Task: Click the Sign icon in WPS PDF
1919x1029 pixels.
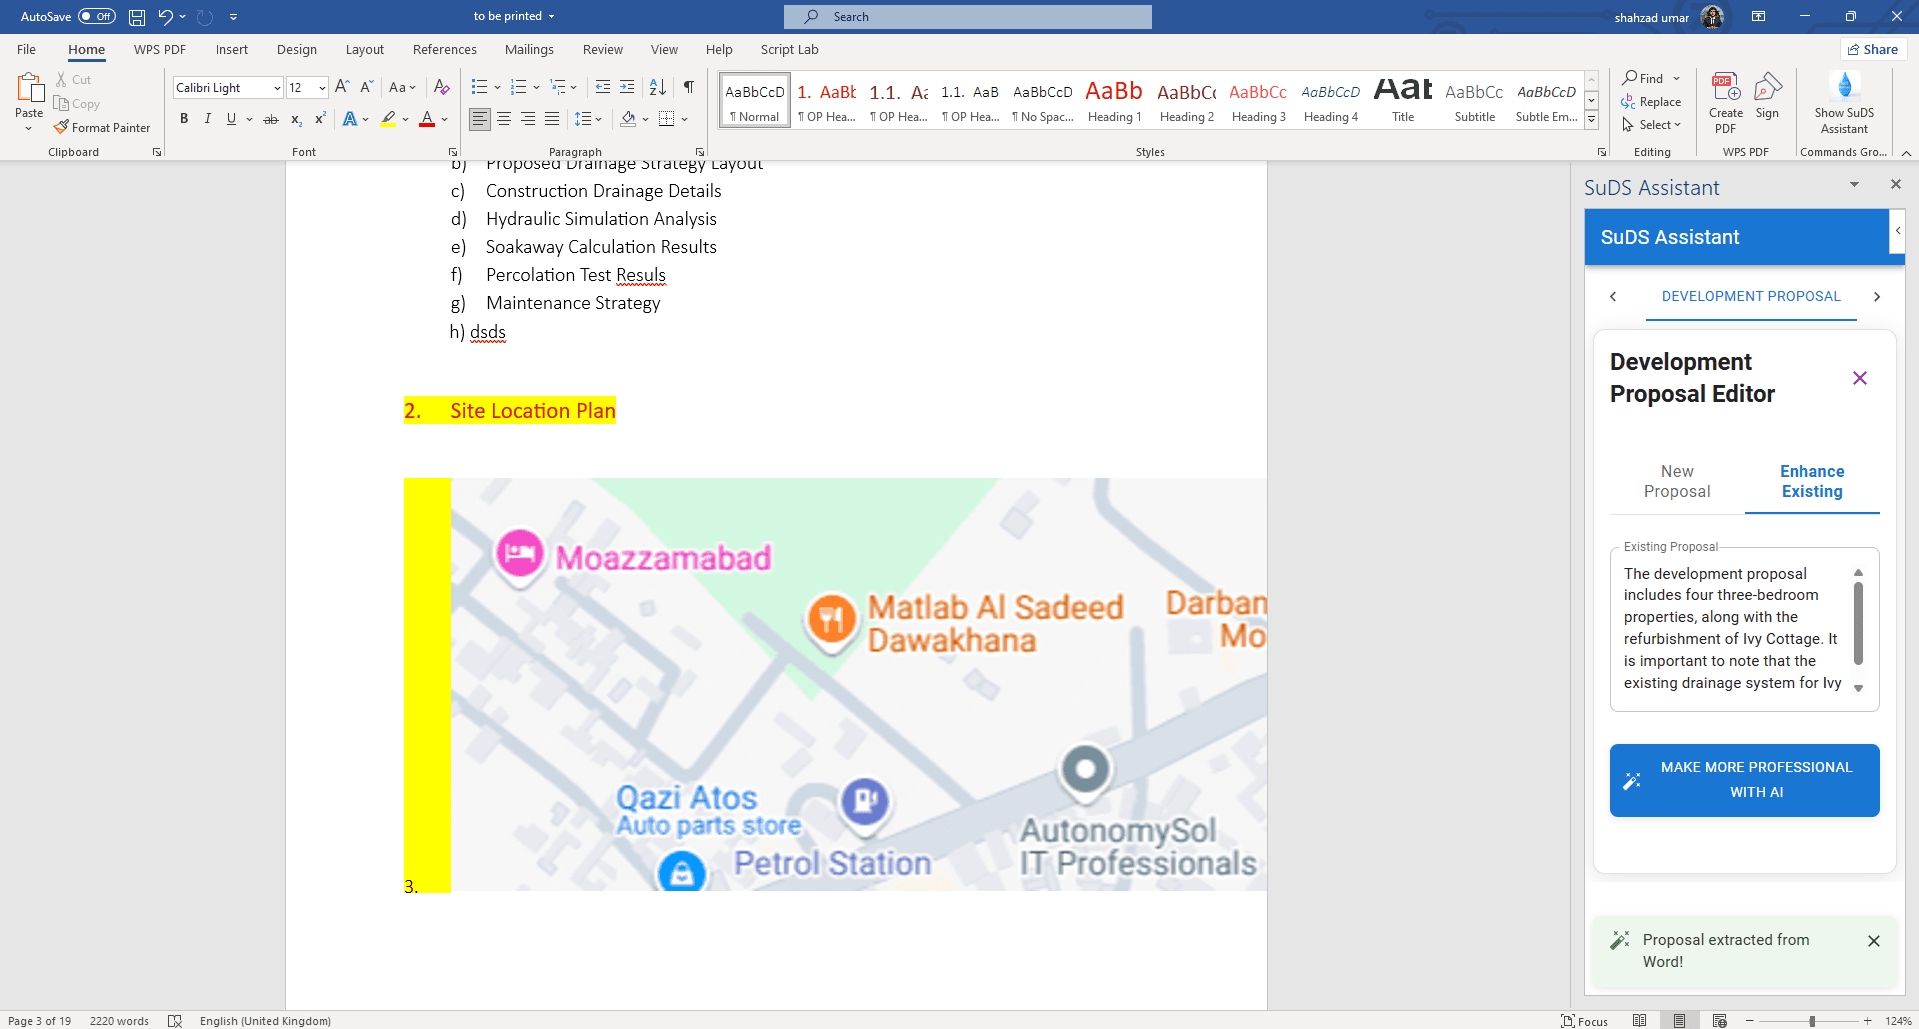Action: tap(1767, 96)
